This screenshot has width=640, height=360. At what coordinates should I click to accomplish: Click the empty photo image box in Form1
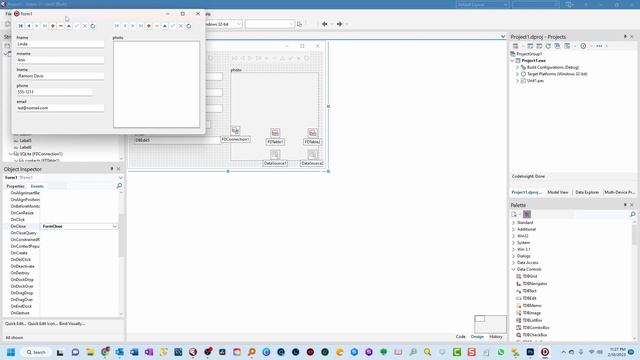[157, 84]
